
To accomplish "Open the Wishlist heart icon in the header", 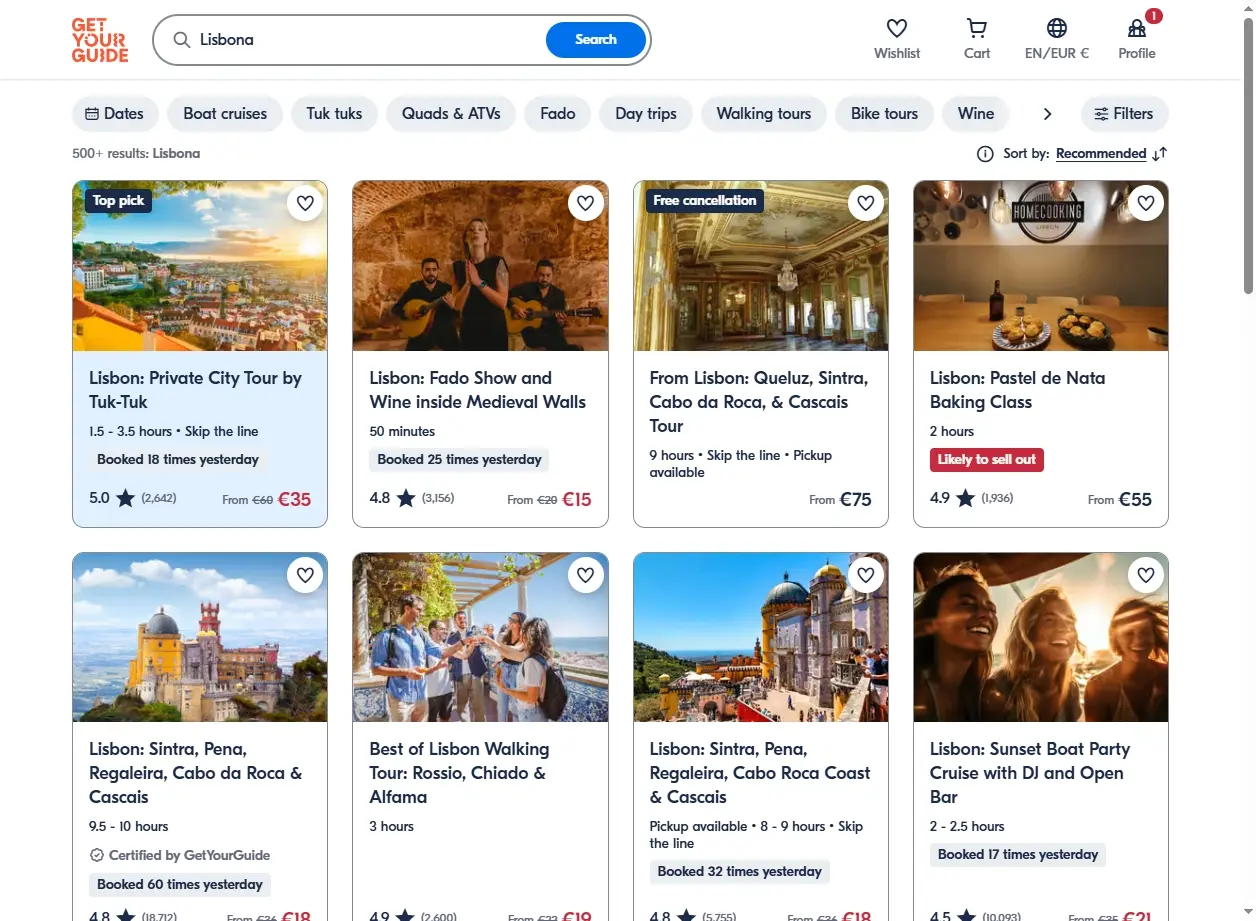I will [x=897, y=29].
